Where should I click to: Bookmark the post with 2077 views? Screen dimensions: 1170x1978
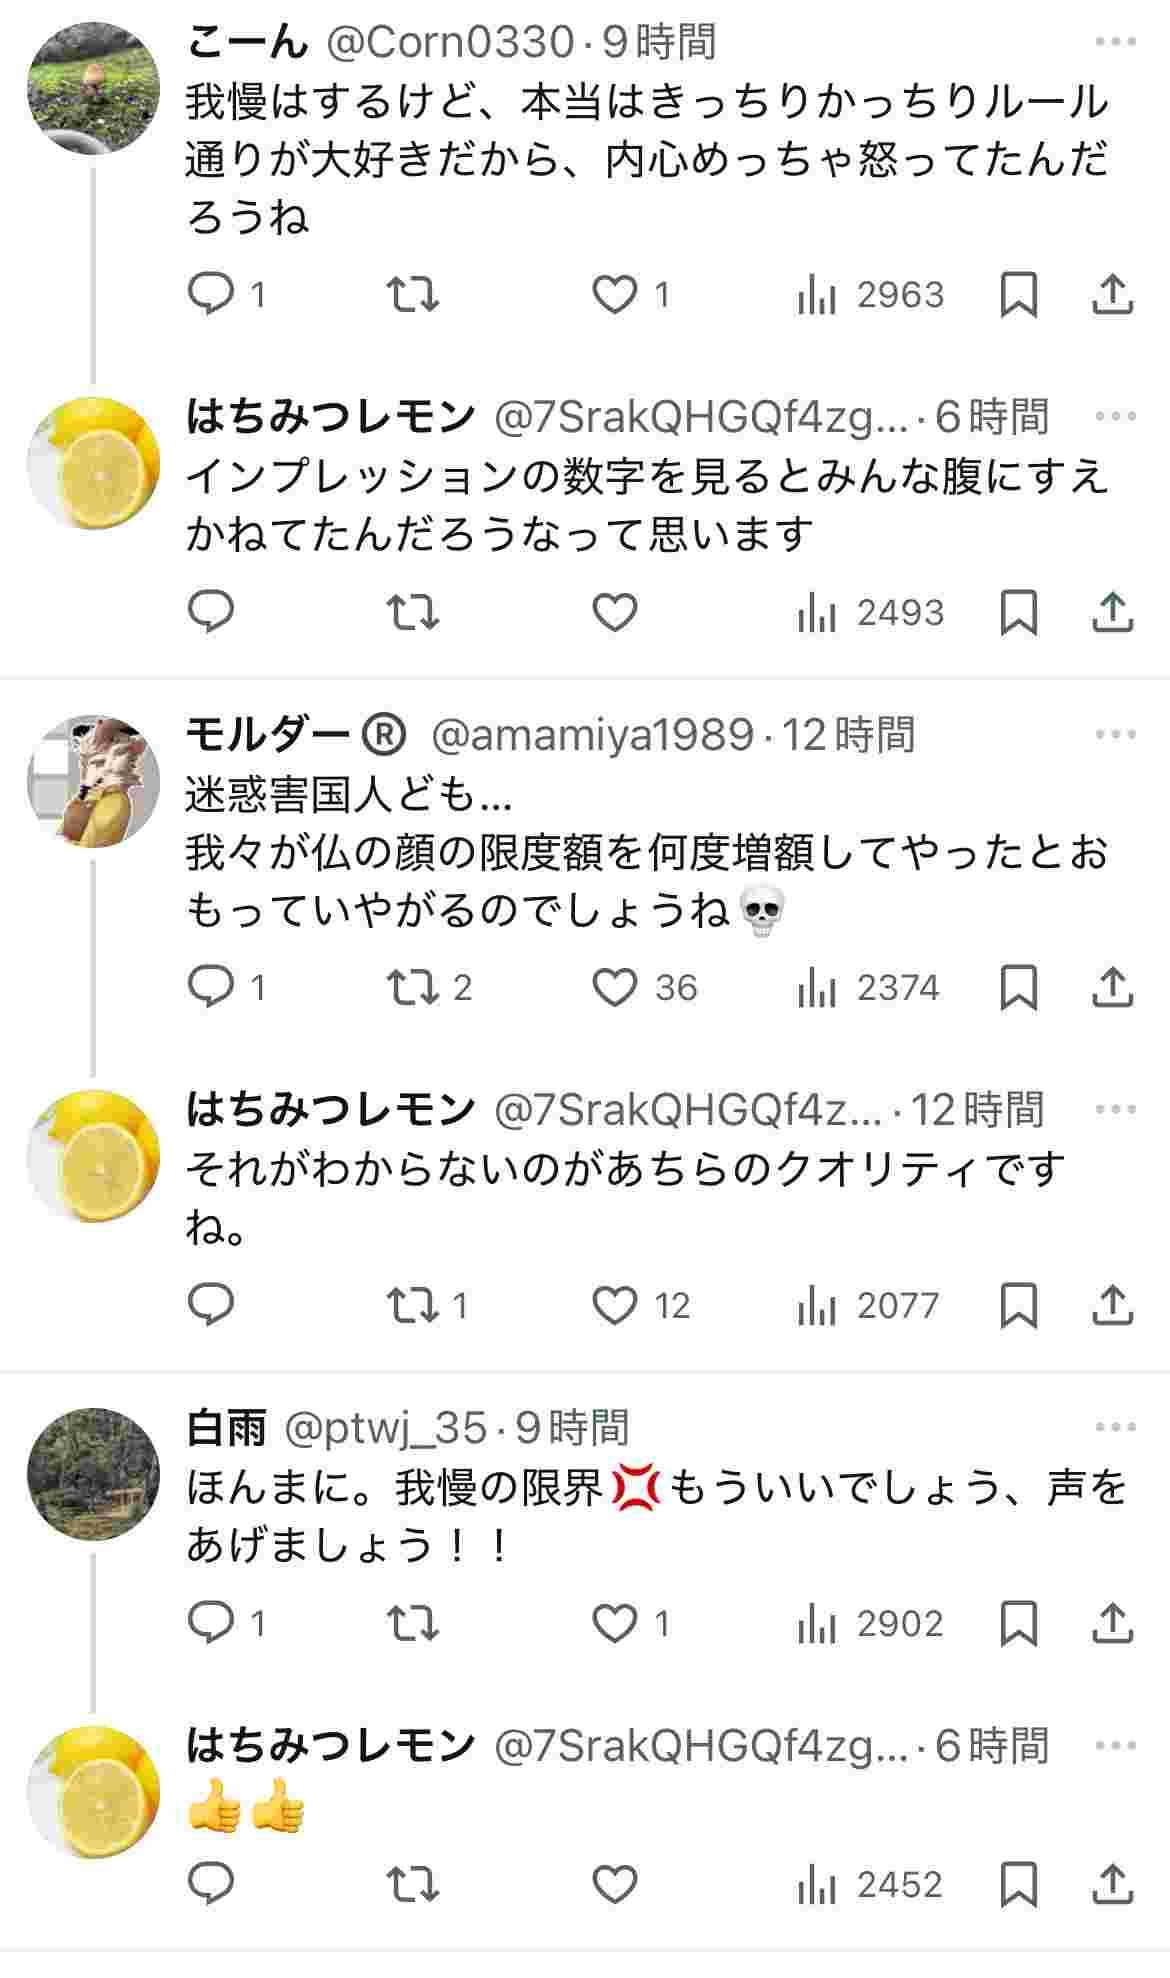[x=1018, y=1305]
